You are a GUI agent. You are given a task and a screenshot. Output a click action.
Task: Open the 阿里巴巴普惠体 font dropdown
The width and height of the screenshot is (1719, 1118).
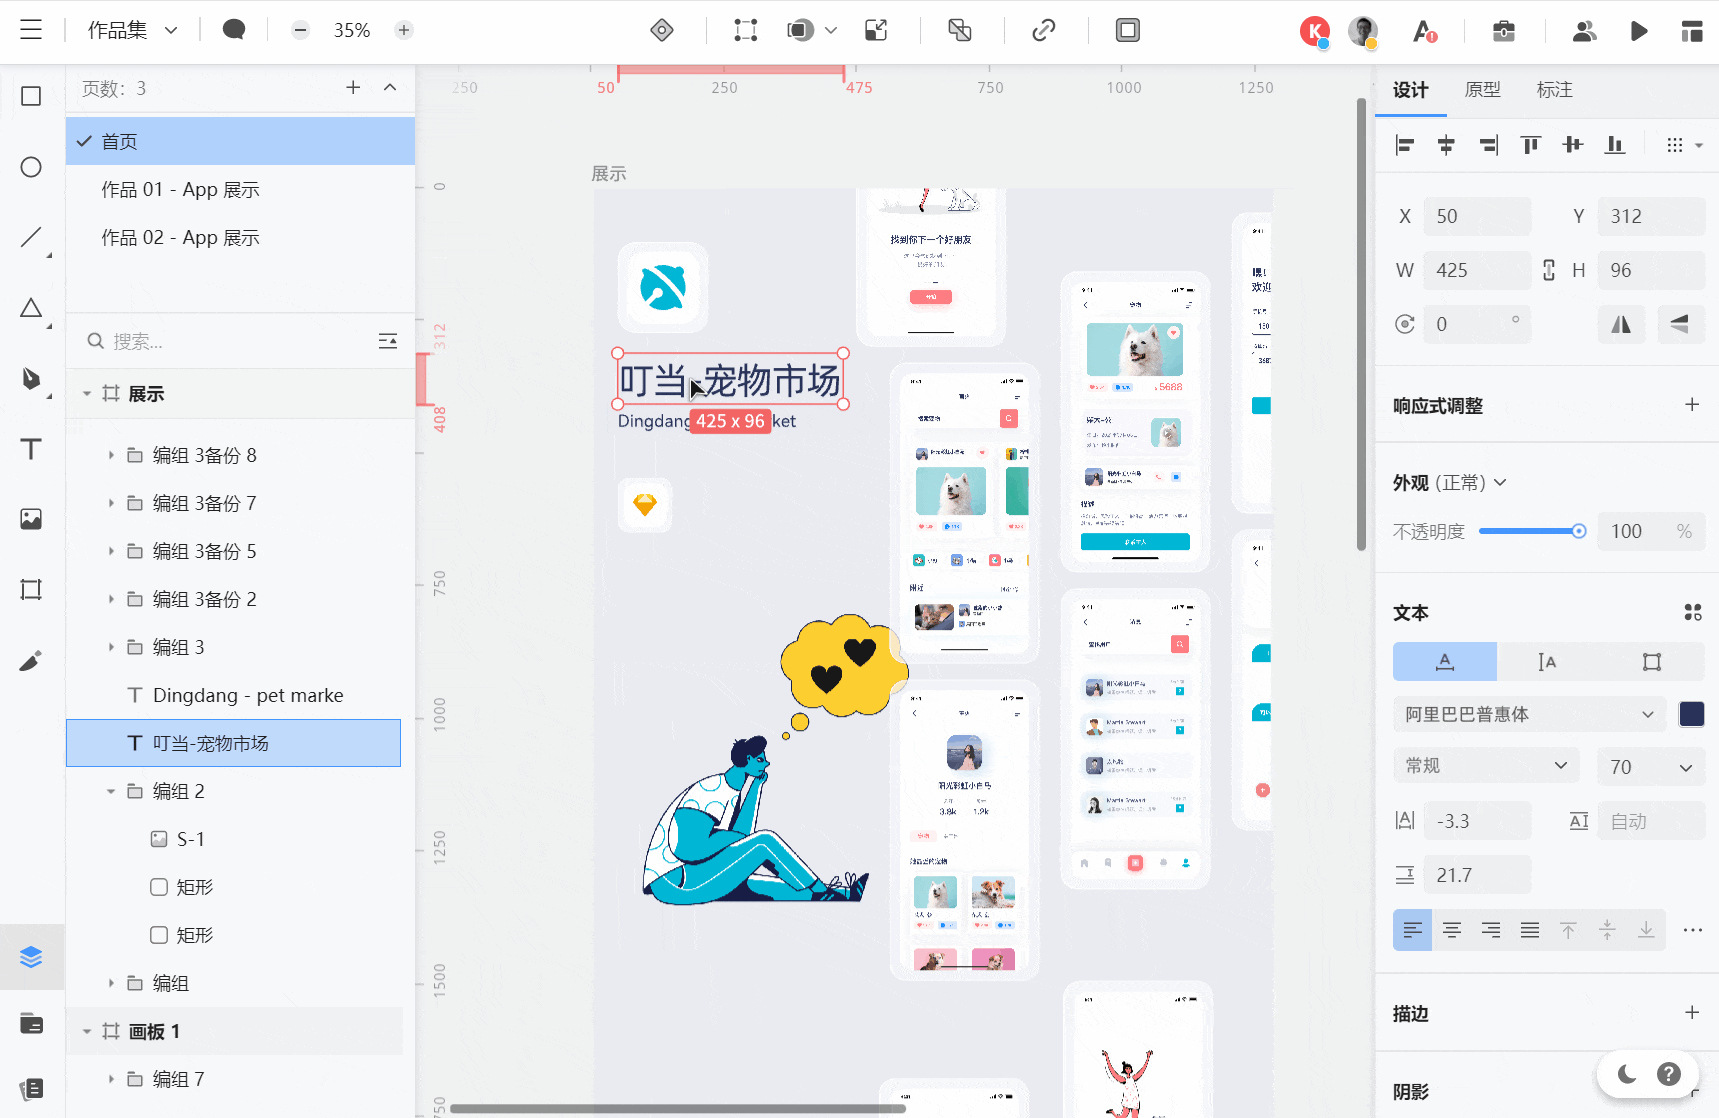tap(1528, 714)
